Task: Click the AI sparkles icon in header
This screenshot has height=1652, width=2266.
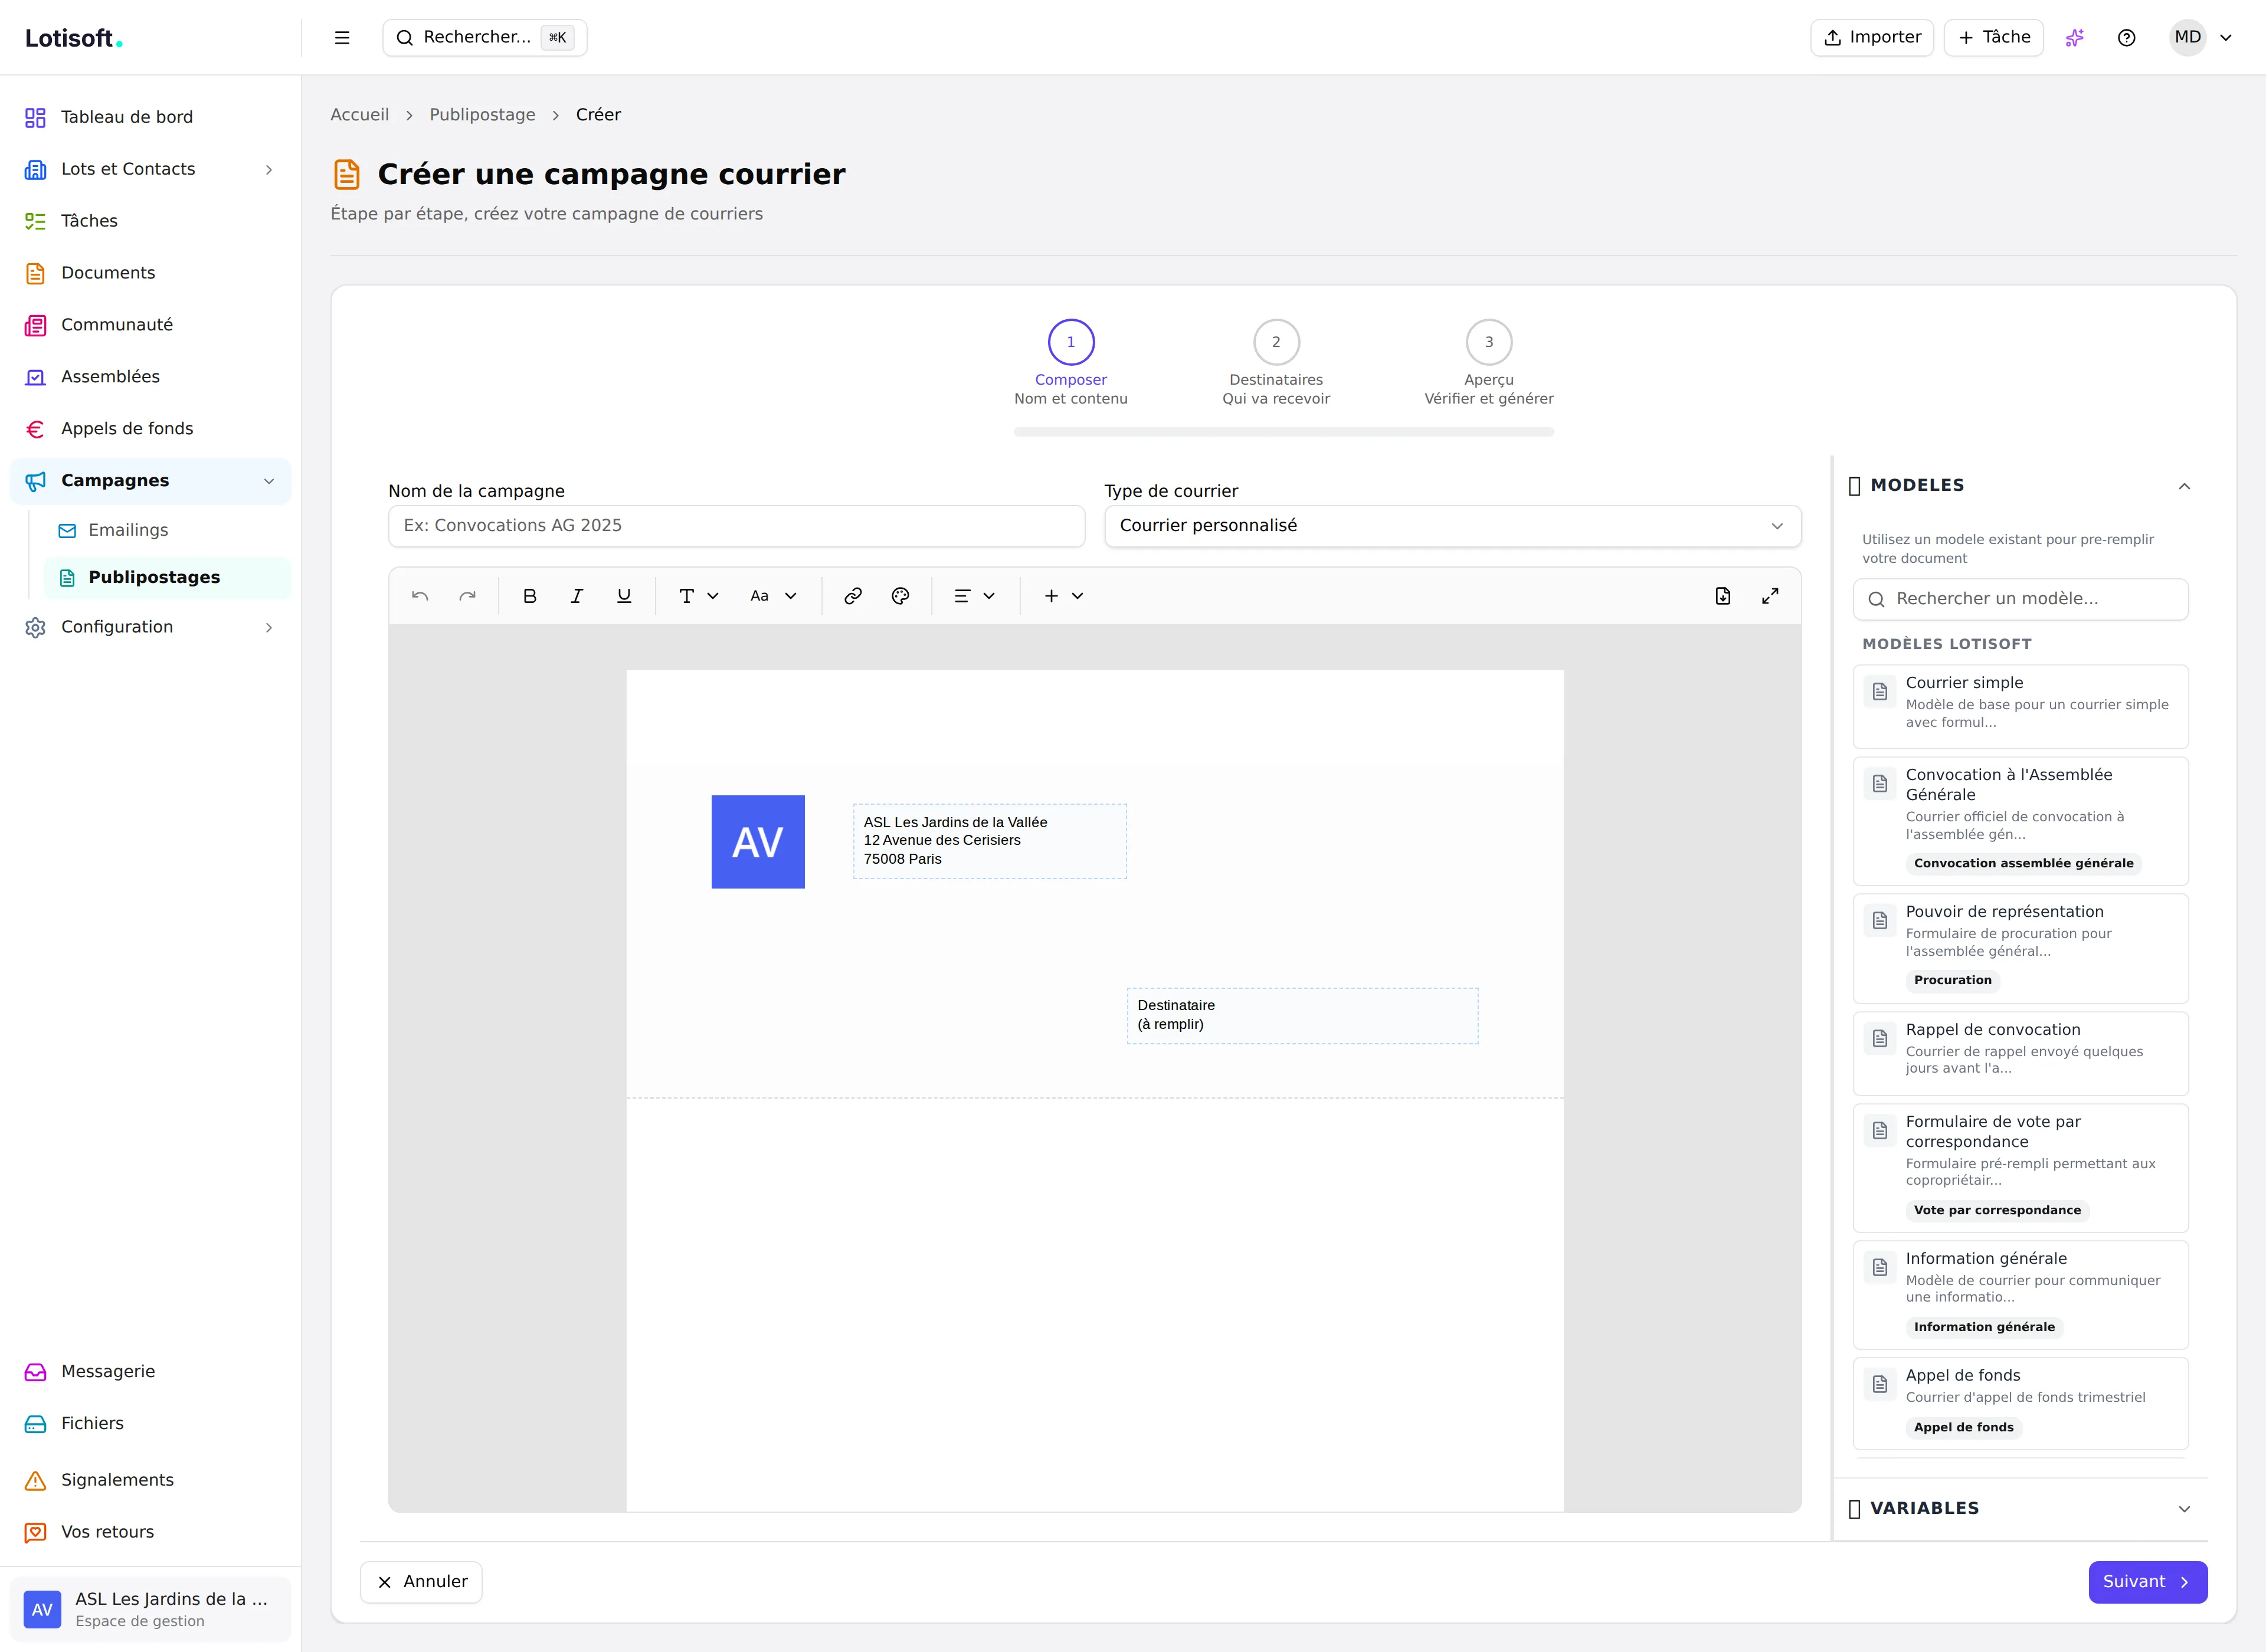Action: (2075, 37)
